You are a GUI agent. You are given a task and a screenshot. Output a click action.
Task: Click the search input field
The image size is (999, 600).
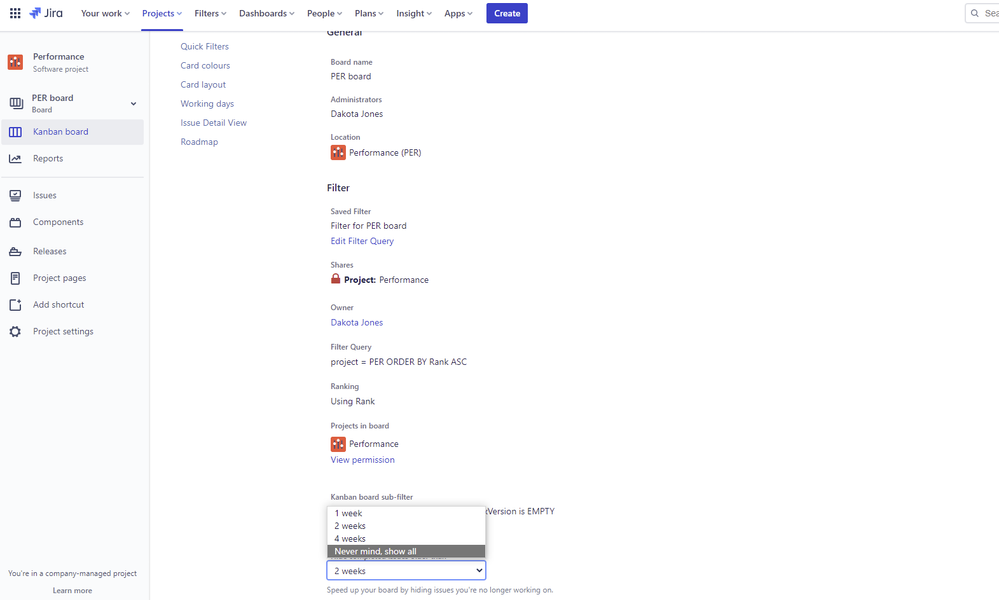982,13
